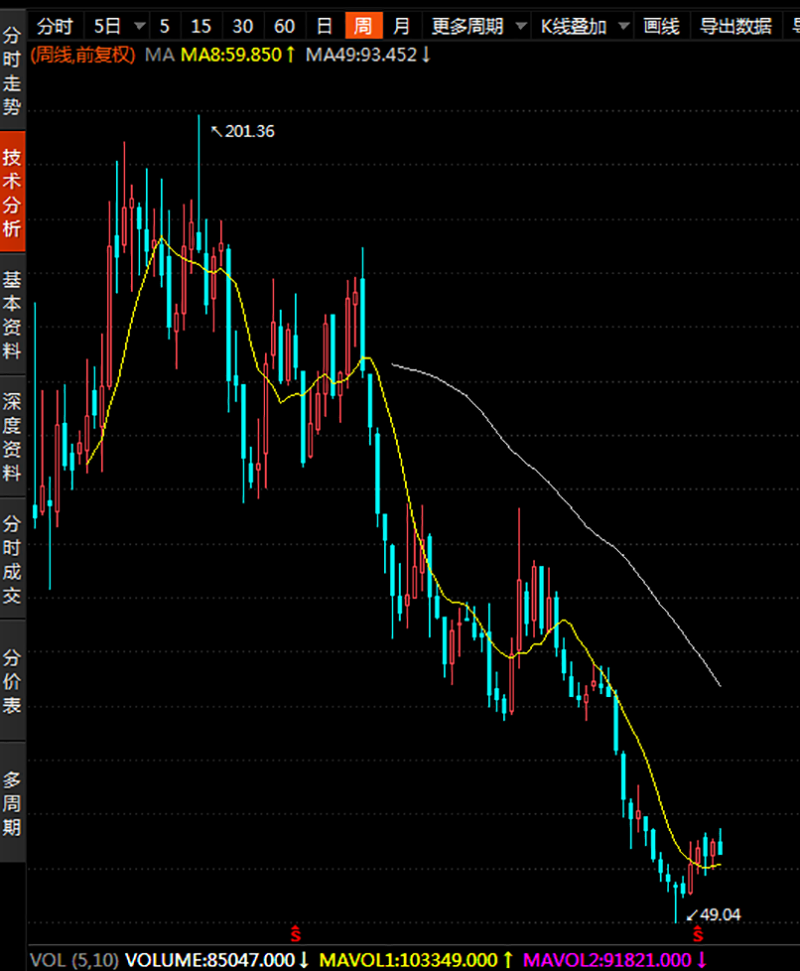Click the red S marker near chart middle
The width and height of the screenshot is (800, 971).
295,933
